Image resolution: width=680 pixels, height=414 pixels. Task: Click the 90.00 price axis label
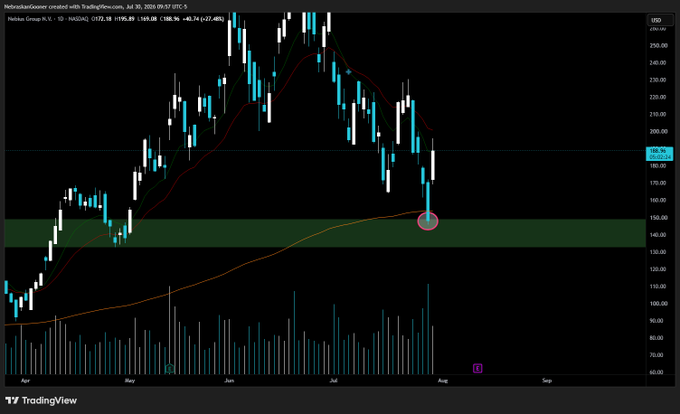tap(658, 321)
